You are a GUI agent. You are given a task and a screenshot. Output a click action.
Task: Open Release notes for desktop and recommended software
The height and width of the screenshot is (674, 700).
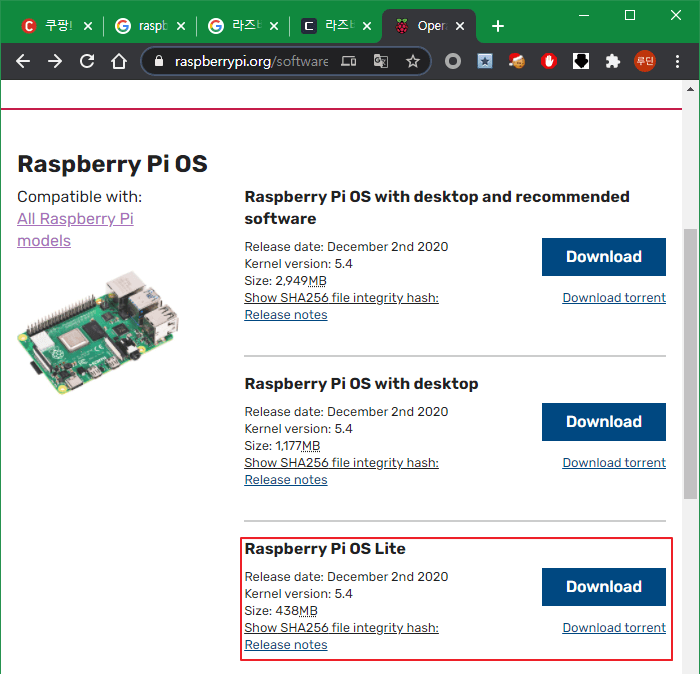[286, 315]
